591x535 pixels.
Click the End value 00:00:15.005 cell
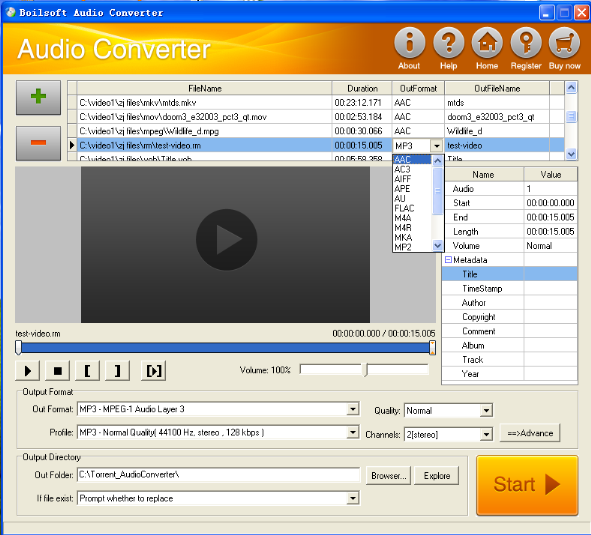pos(550,217)
